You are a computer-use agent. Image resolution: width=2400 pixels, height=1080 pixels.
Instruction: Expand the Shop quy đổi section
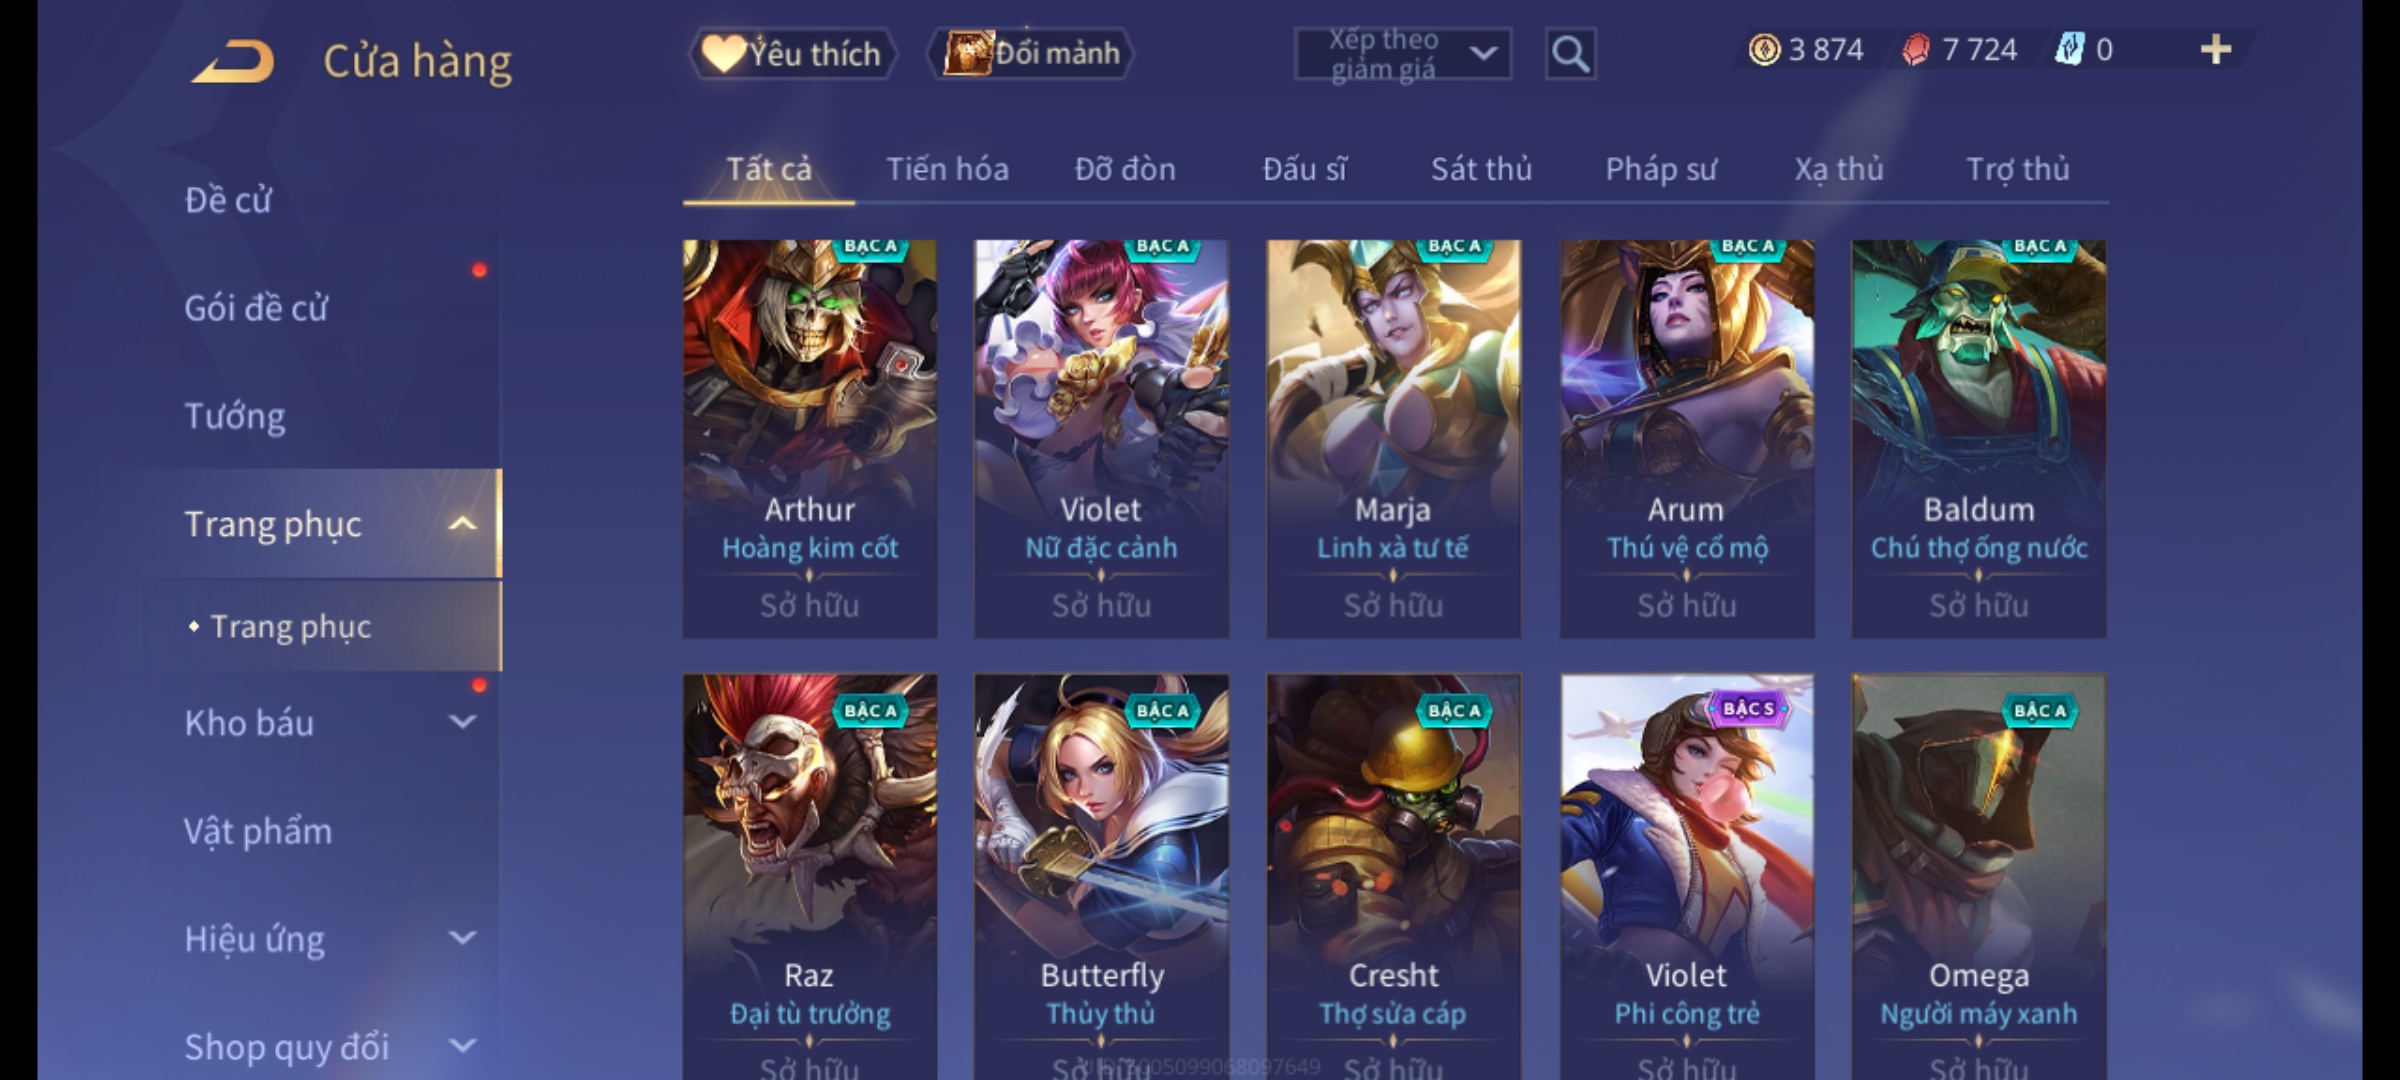click(462, 1046)
